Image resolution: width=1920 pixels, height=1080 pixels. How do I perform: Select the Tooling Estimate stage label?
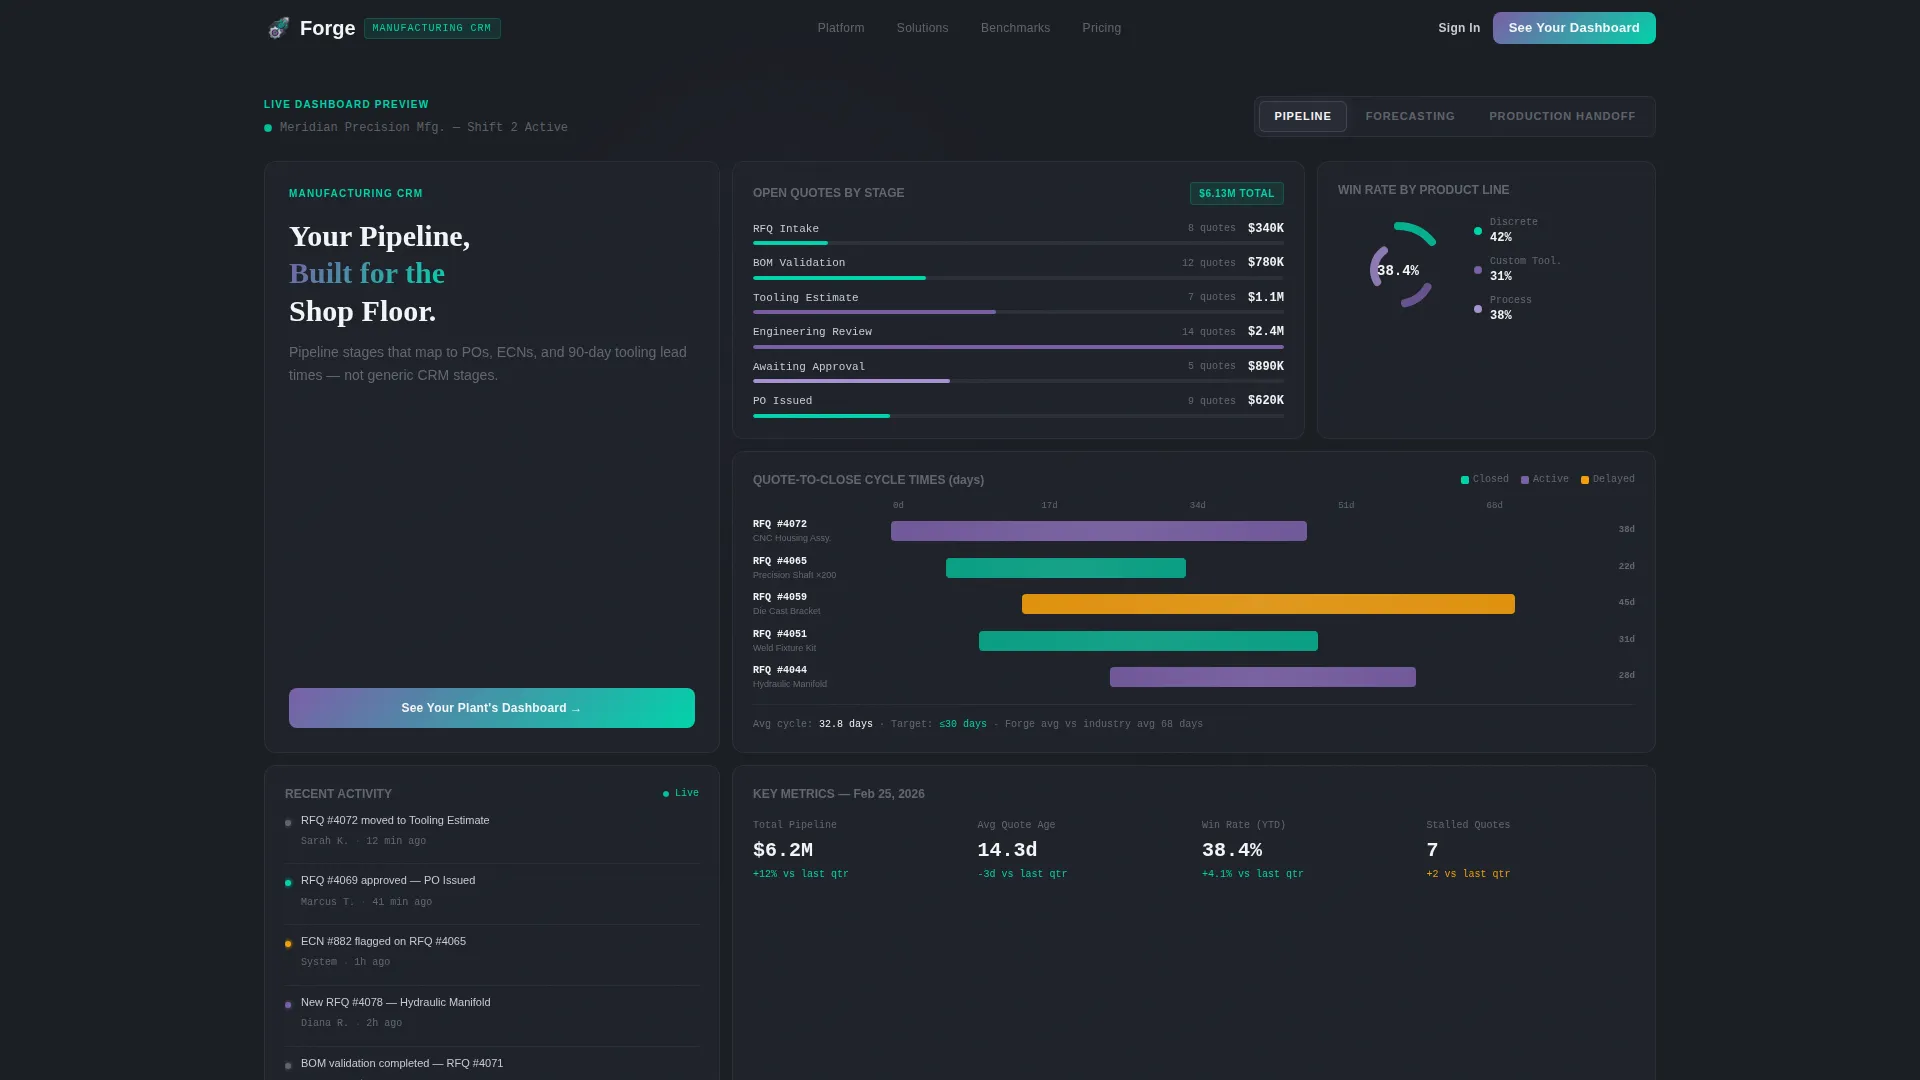(805, 298)
